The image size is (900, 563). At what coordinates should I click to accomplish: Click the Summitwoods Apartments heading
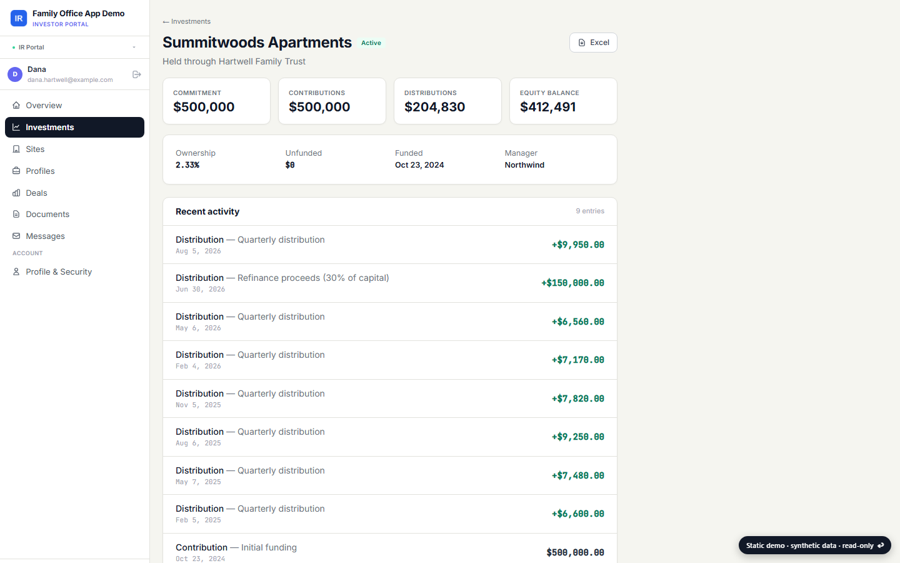click(x=257, y=42)
